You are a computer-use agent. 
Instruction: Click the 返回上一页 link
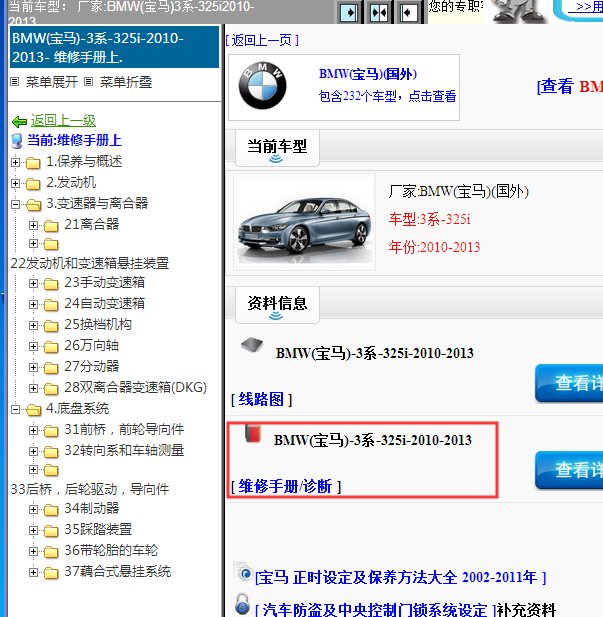[262, 40]
